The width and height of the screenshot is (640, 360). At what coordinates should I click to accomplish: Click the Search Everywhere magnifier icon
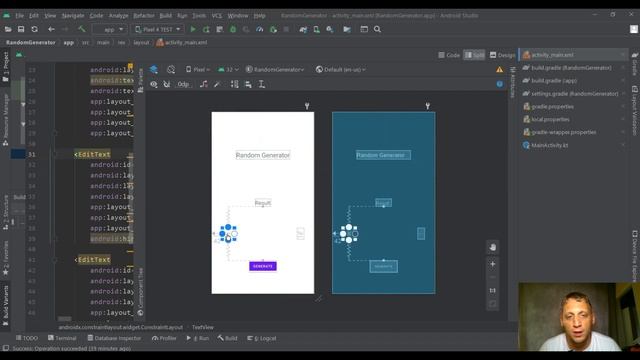[378, 29]
